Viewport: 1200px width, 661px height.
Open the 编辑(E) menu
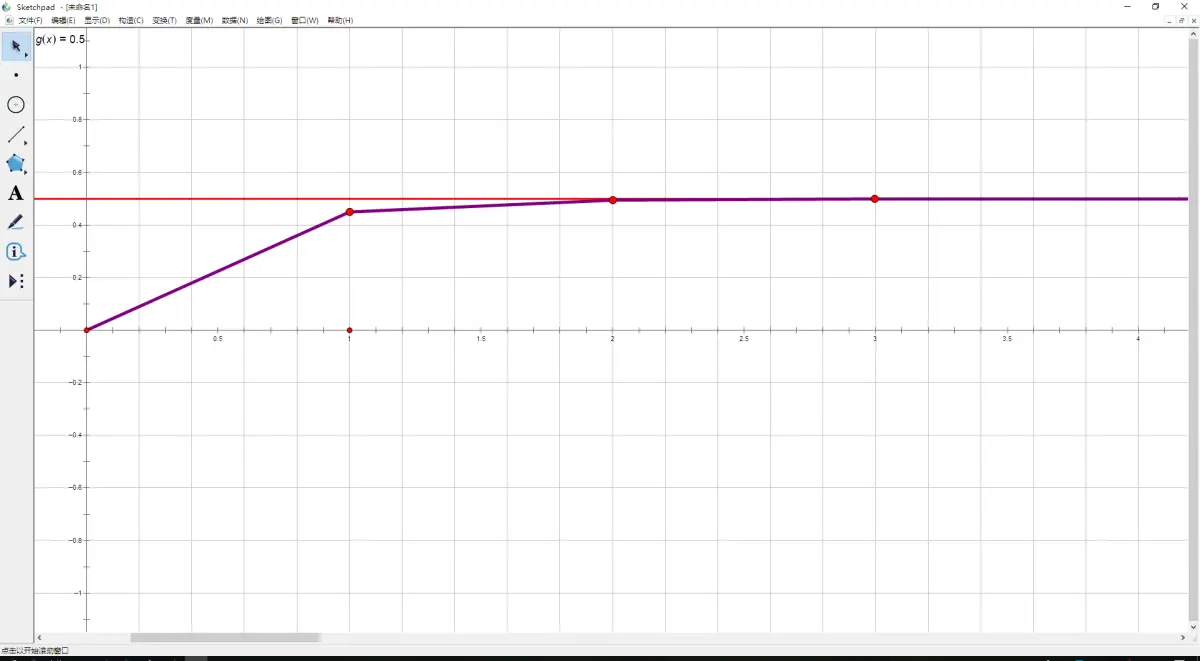pyautogui.click(x=64, y=20)
